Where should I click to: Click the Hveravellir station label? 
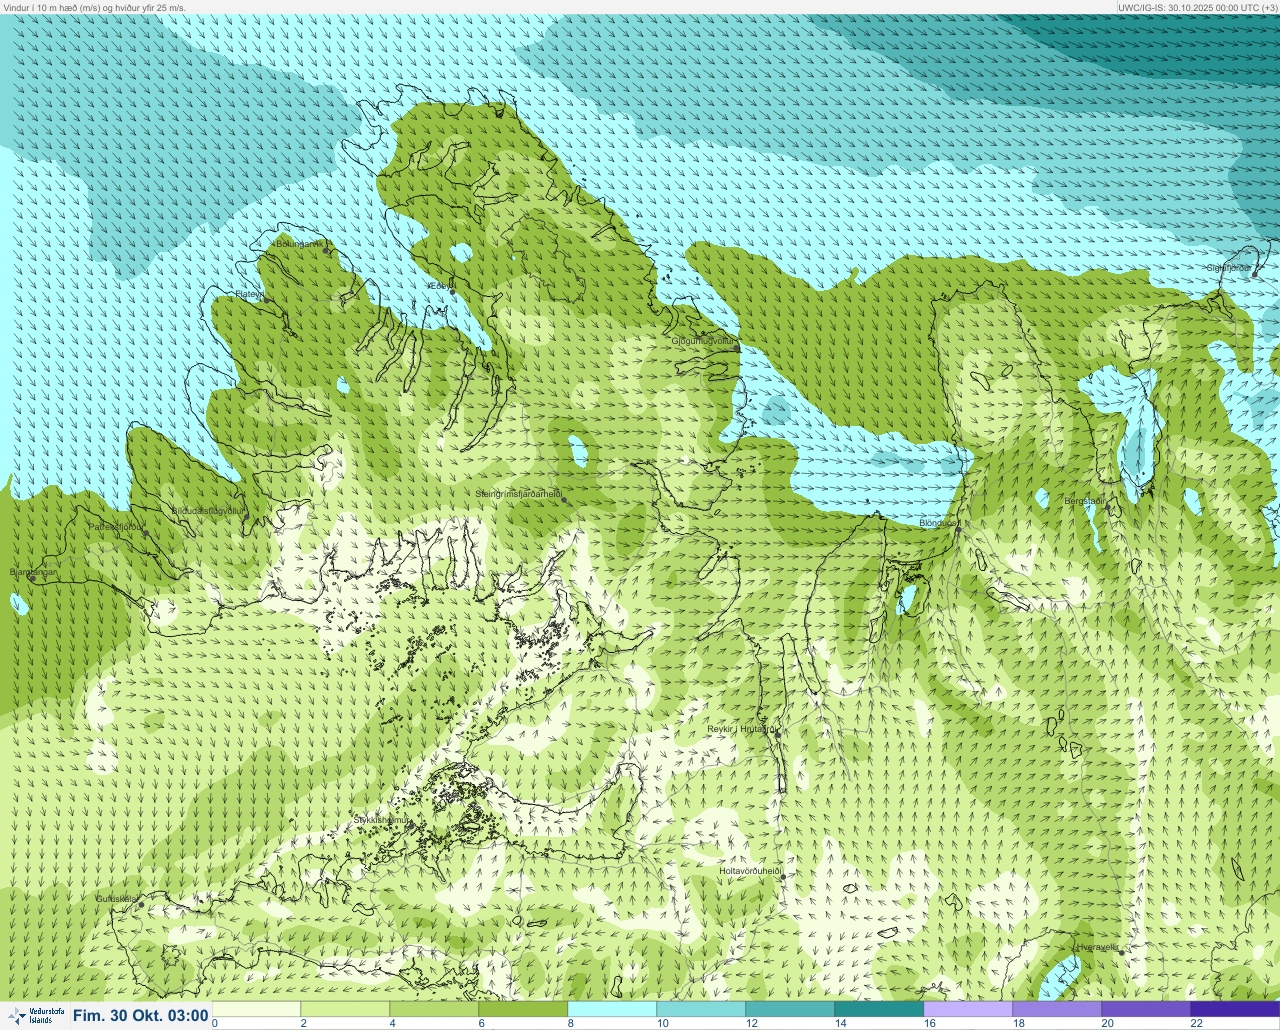pos(1098,947)
